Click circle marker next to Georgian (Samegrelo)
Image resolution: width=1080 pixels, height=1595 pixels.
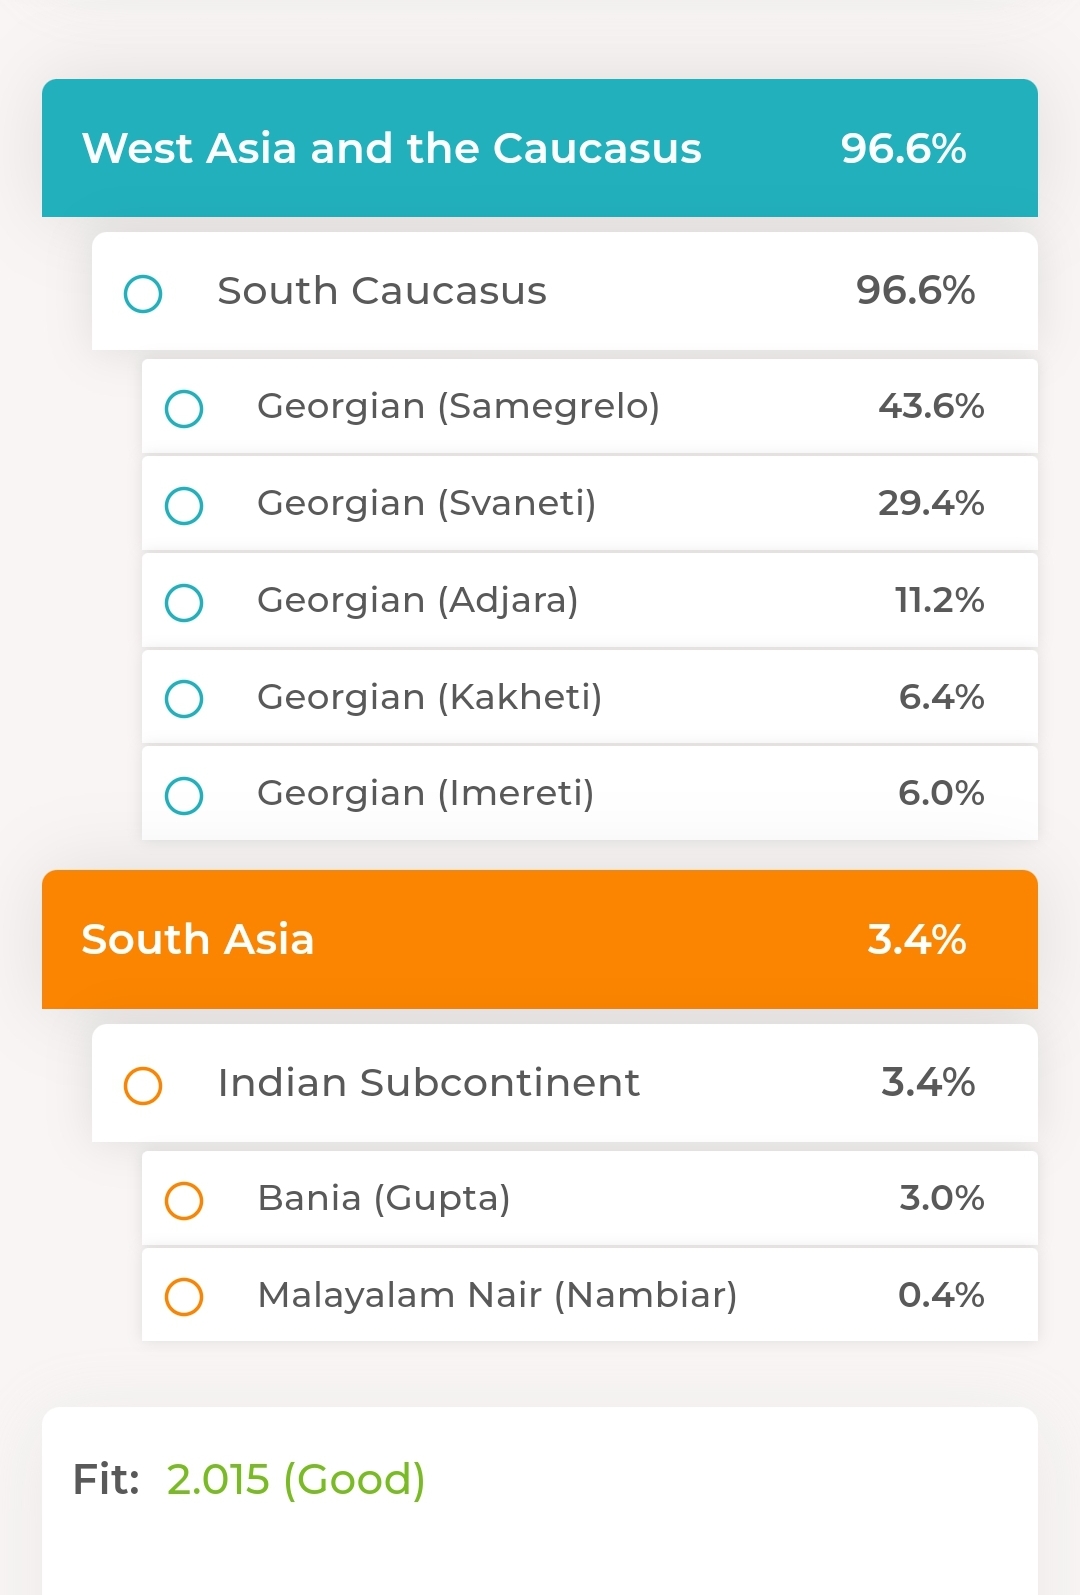click(x=184, y=409)
